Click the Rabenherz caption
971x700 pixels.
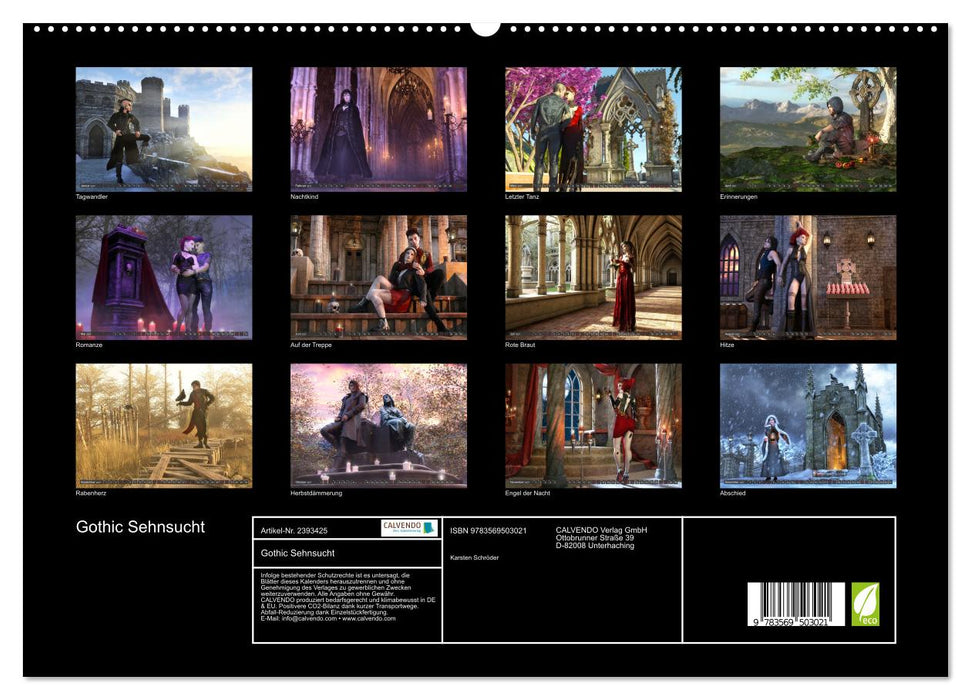[91, 493]
